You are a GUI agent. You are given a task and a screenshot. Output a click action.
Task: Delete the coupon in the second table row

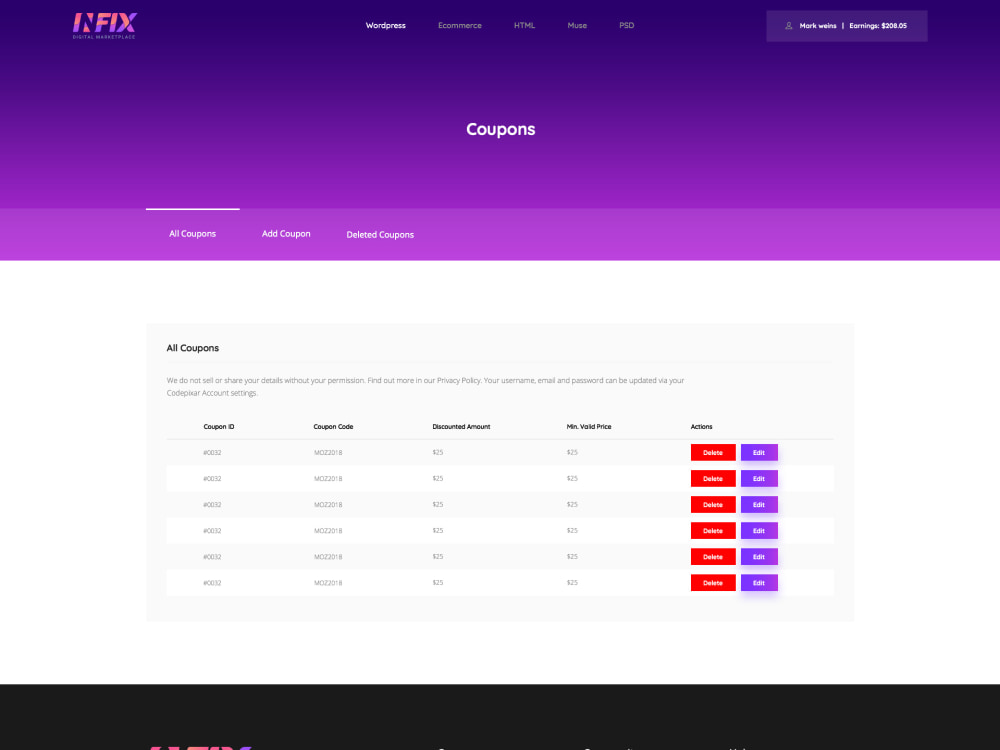pos(712,478)
